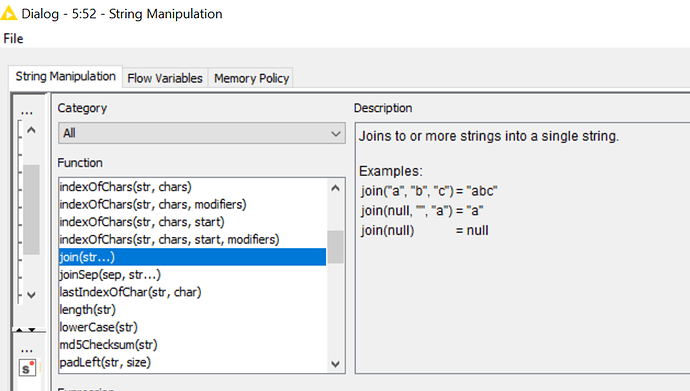Click the function list scroll up arrow

(x=335, y=188)
